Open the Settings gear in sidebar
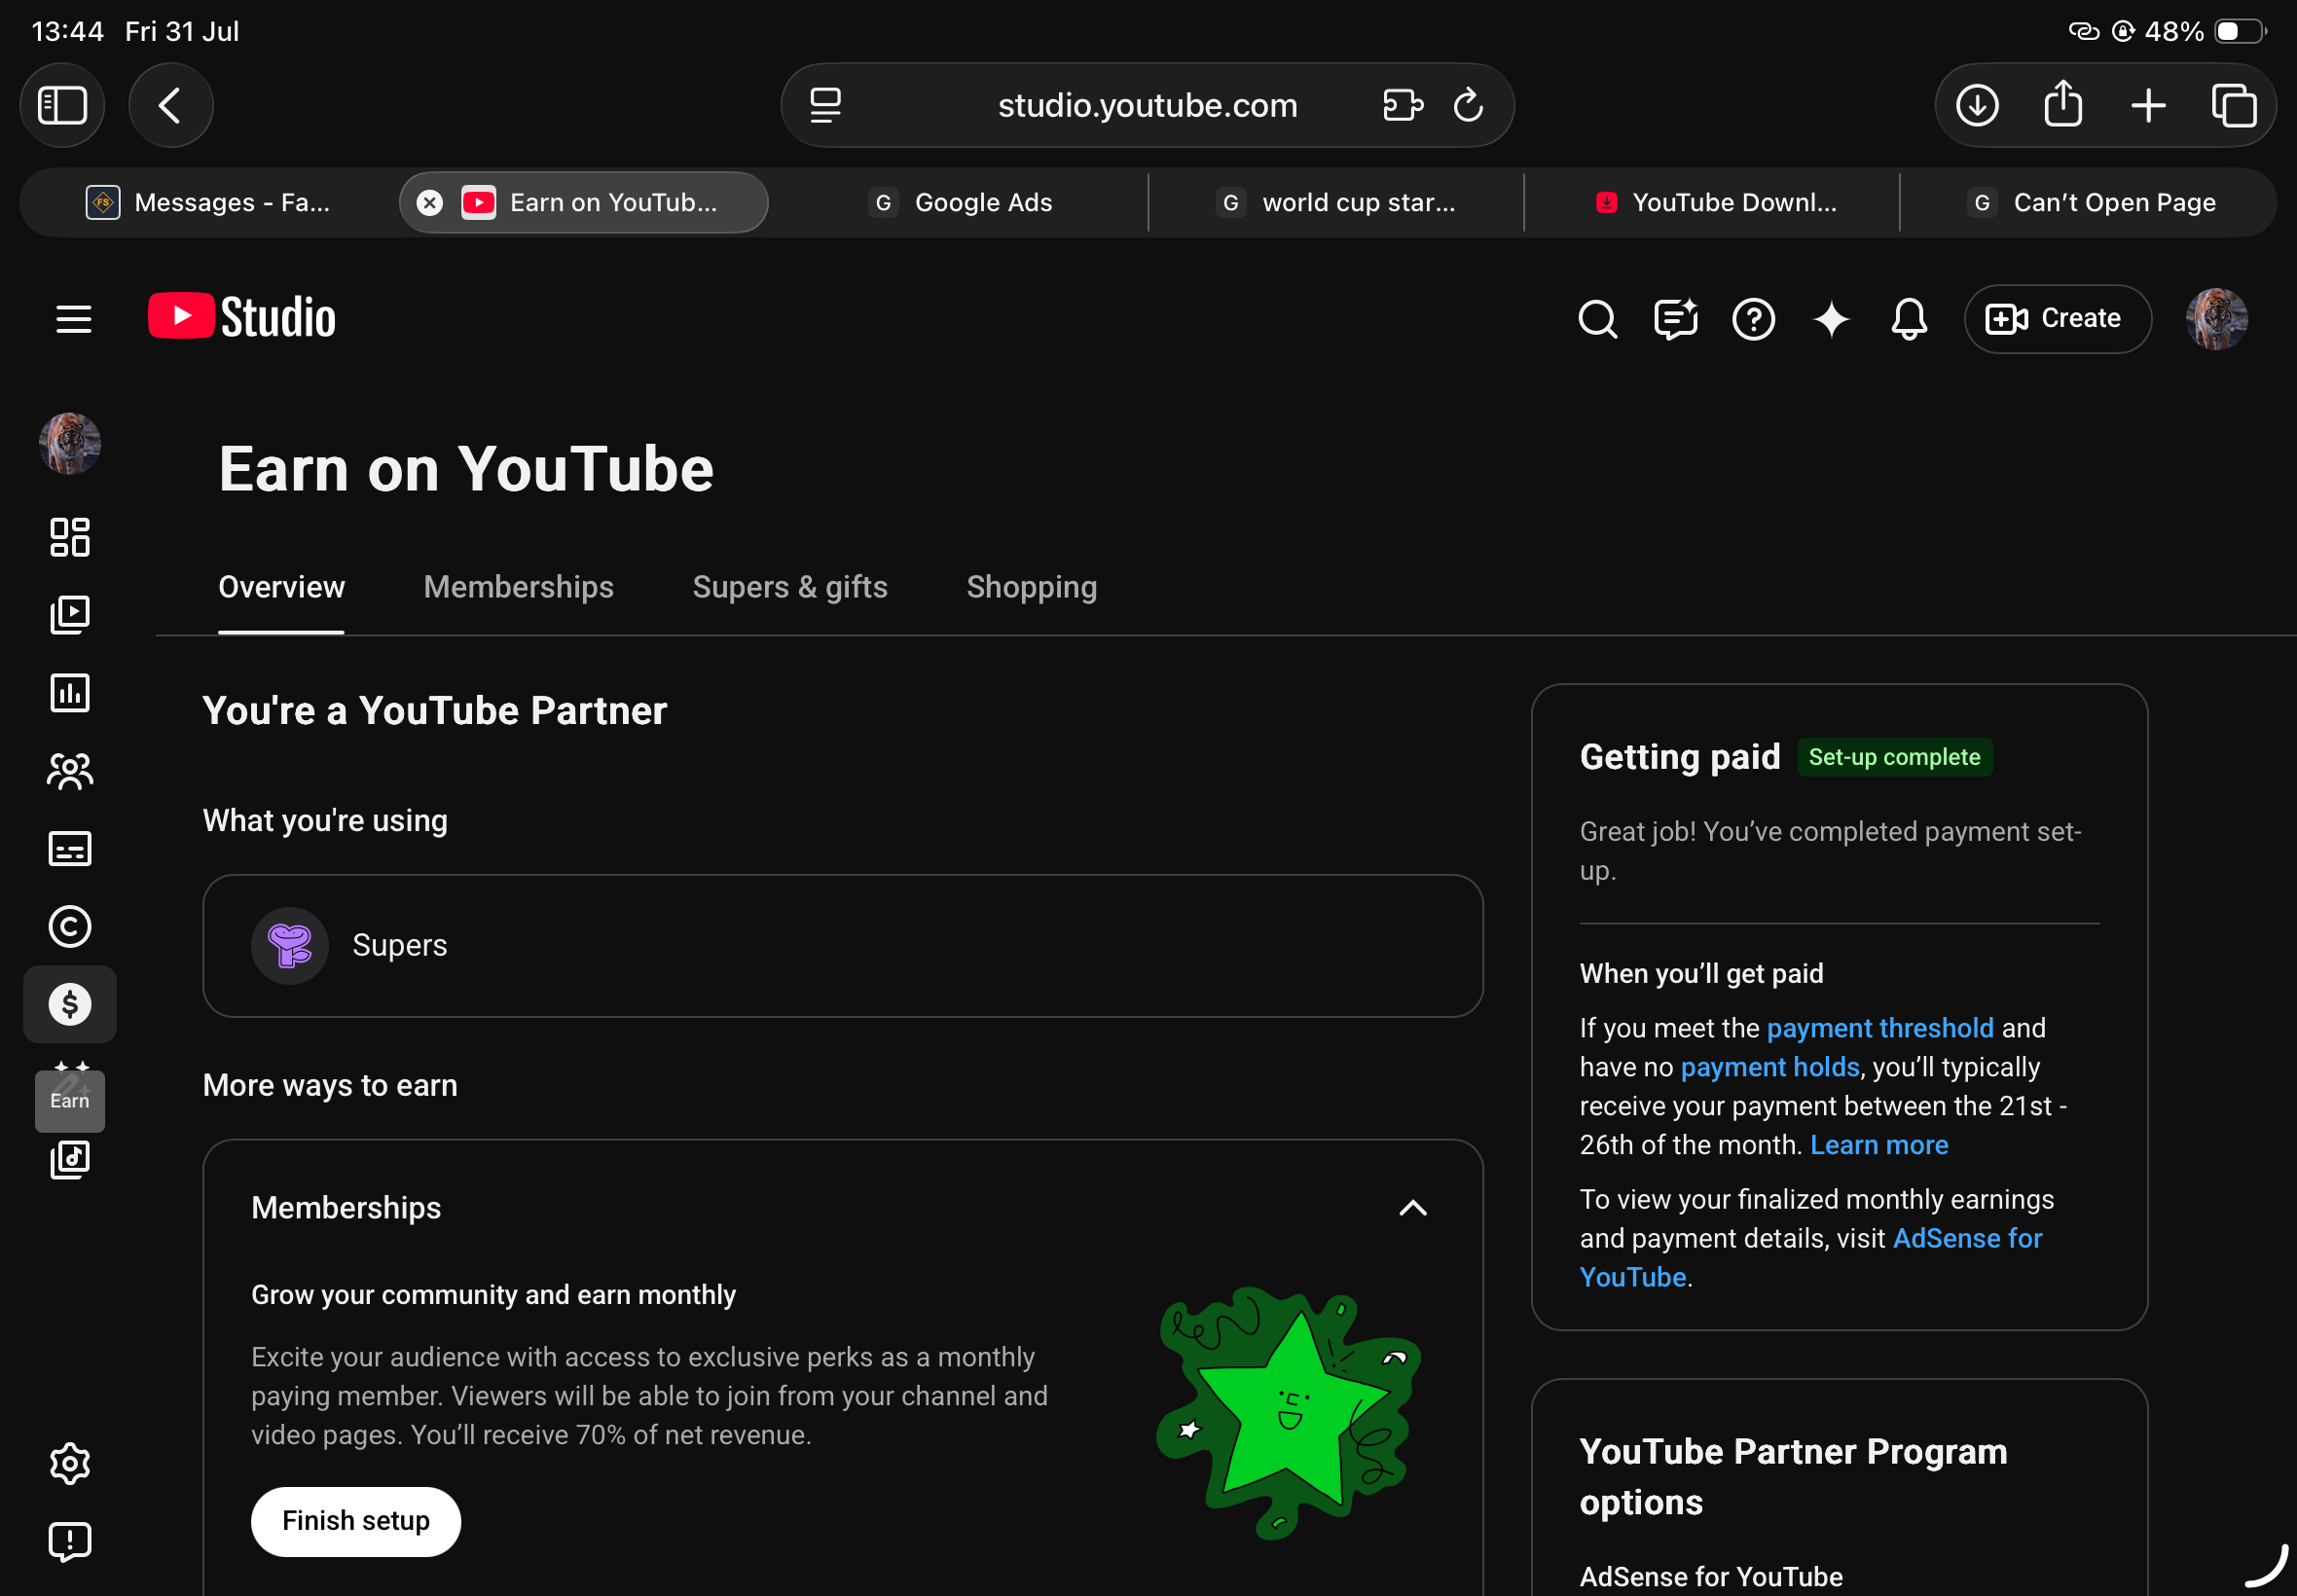 pos(70,1463)
